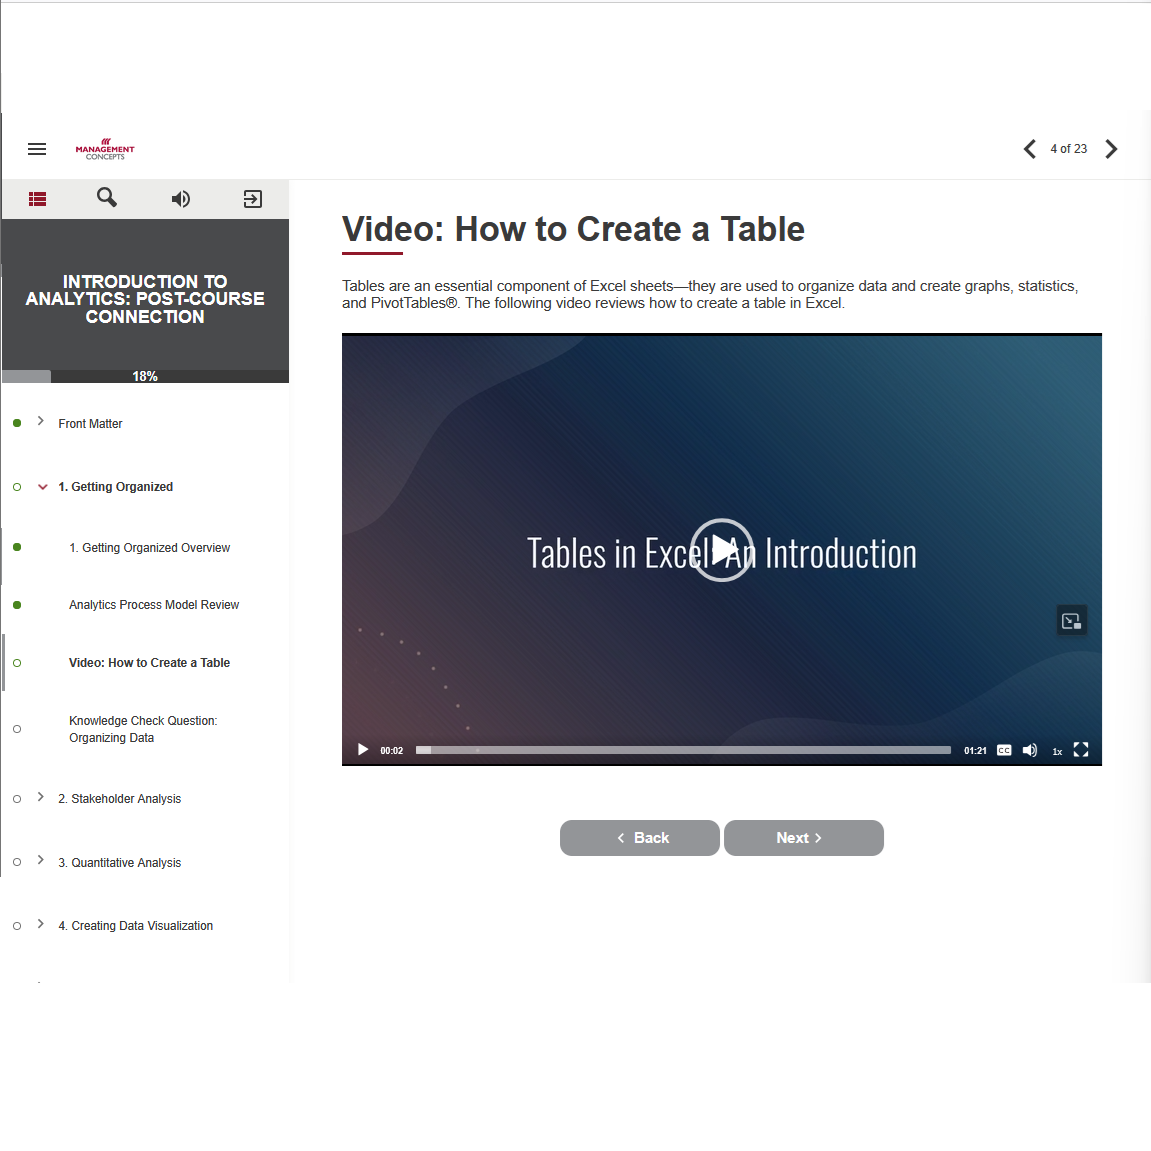The width and height of the screenshot is (1151, 1151).
Task: Go to next page arrow in header
Action: pos(1111,149)
